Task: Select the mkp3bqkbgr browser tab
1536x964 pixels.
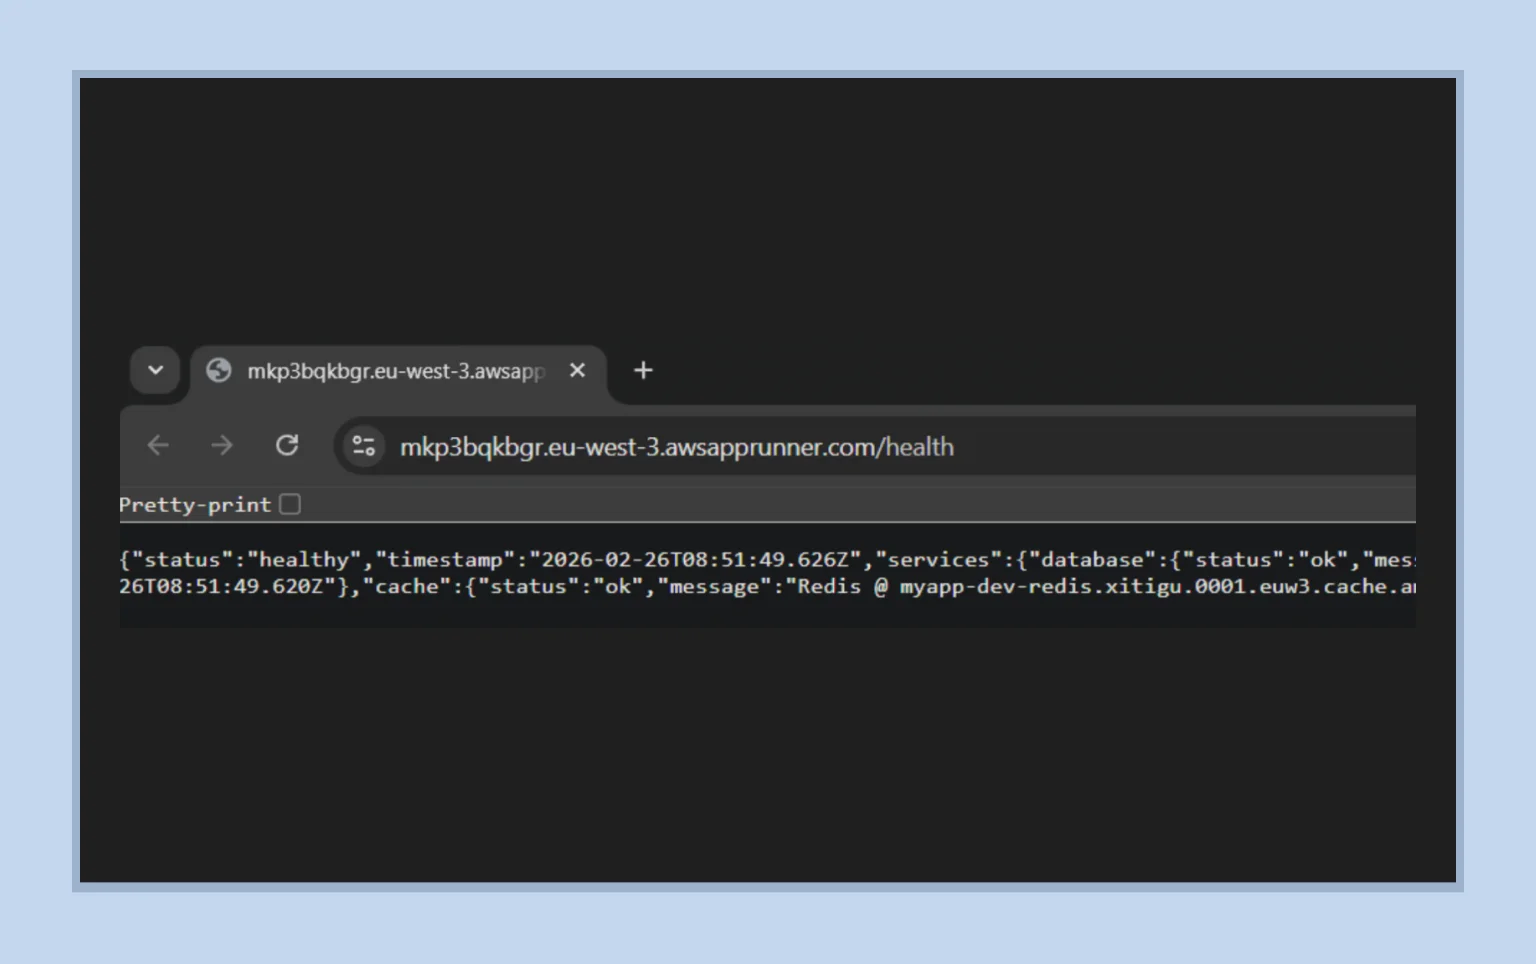Action: [390, 370]
